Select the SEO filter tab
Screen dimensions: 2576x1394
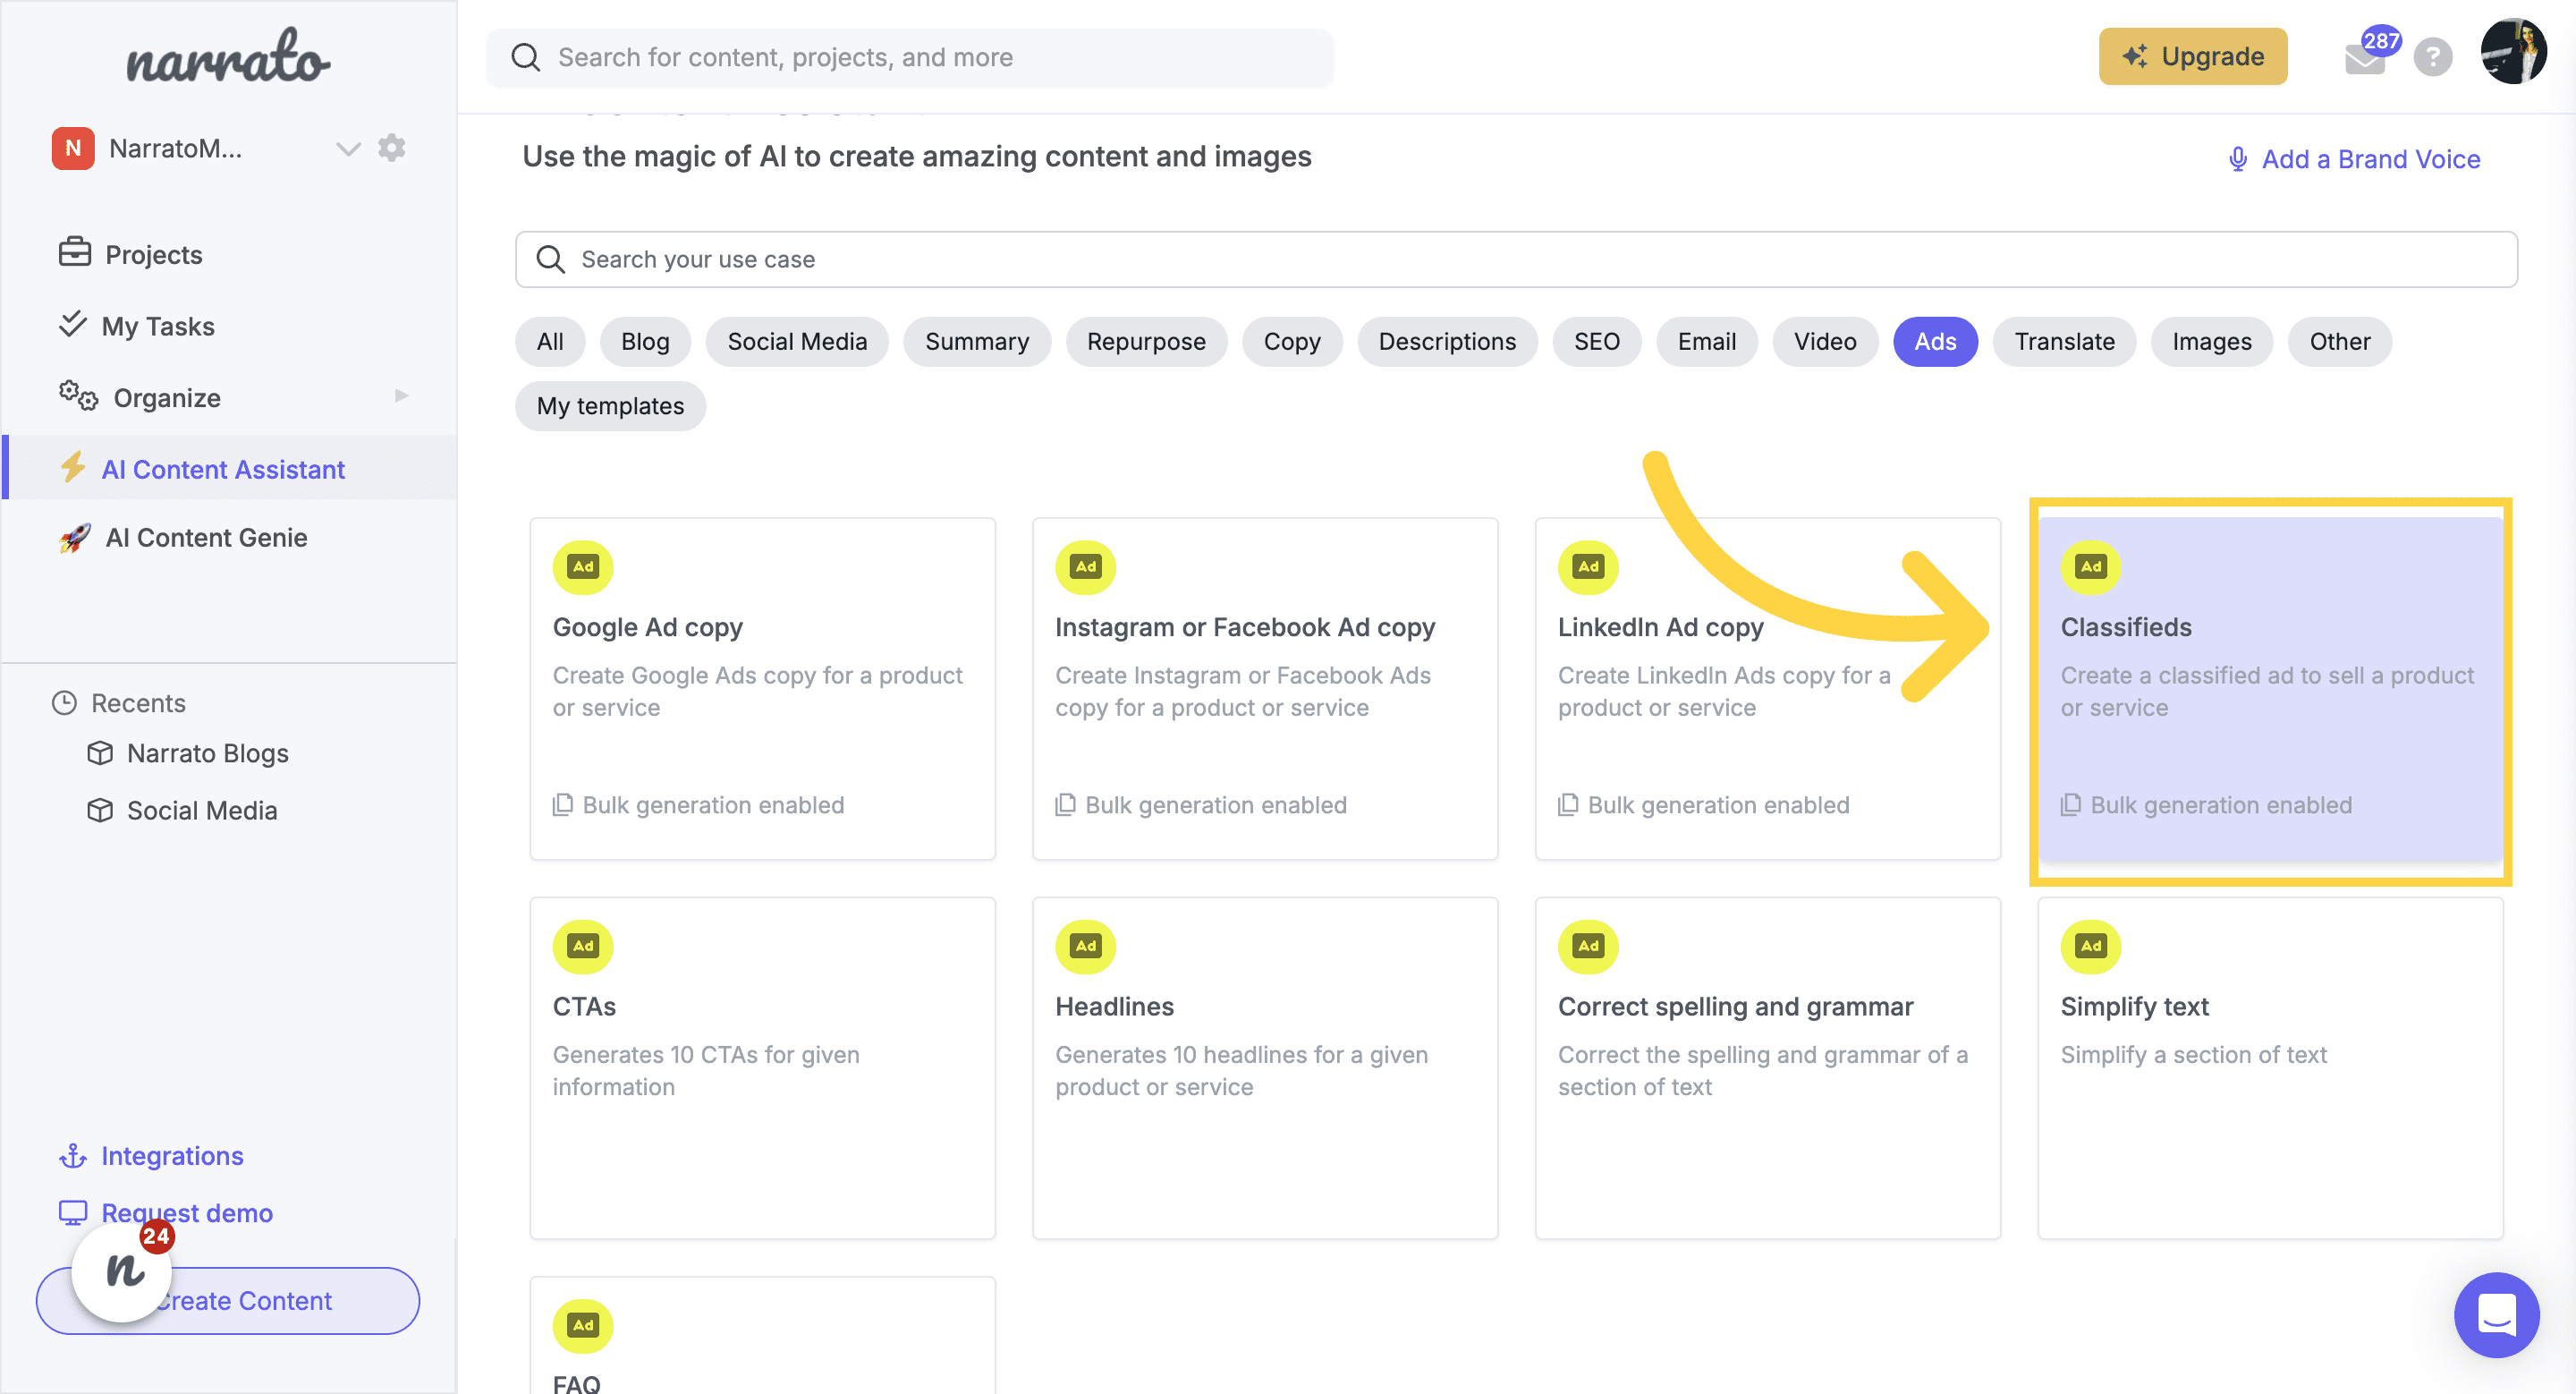(x=1596, y=341)
